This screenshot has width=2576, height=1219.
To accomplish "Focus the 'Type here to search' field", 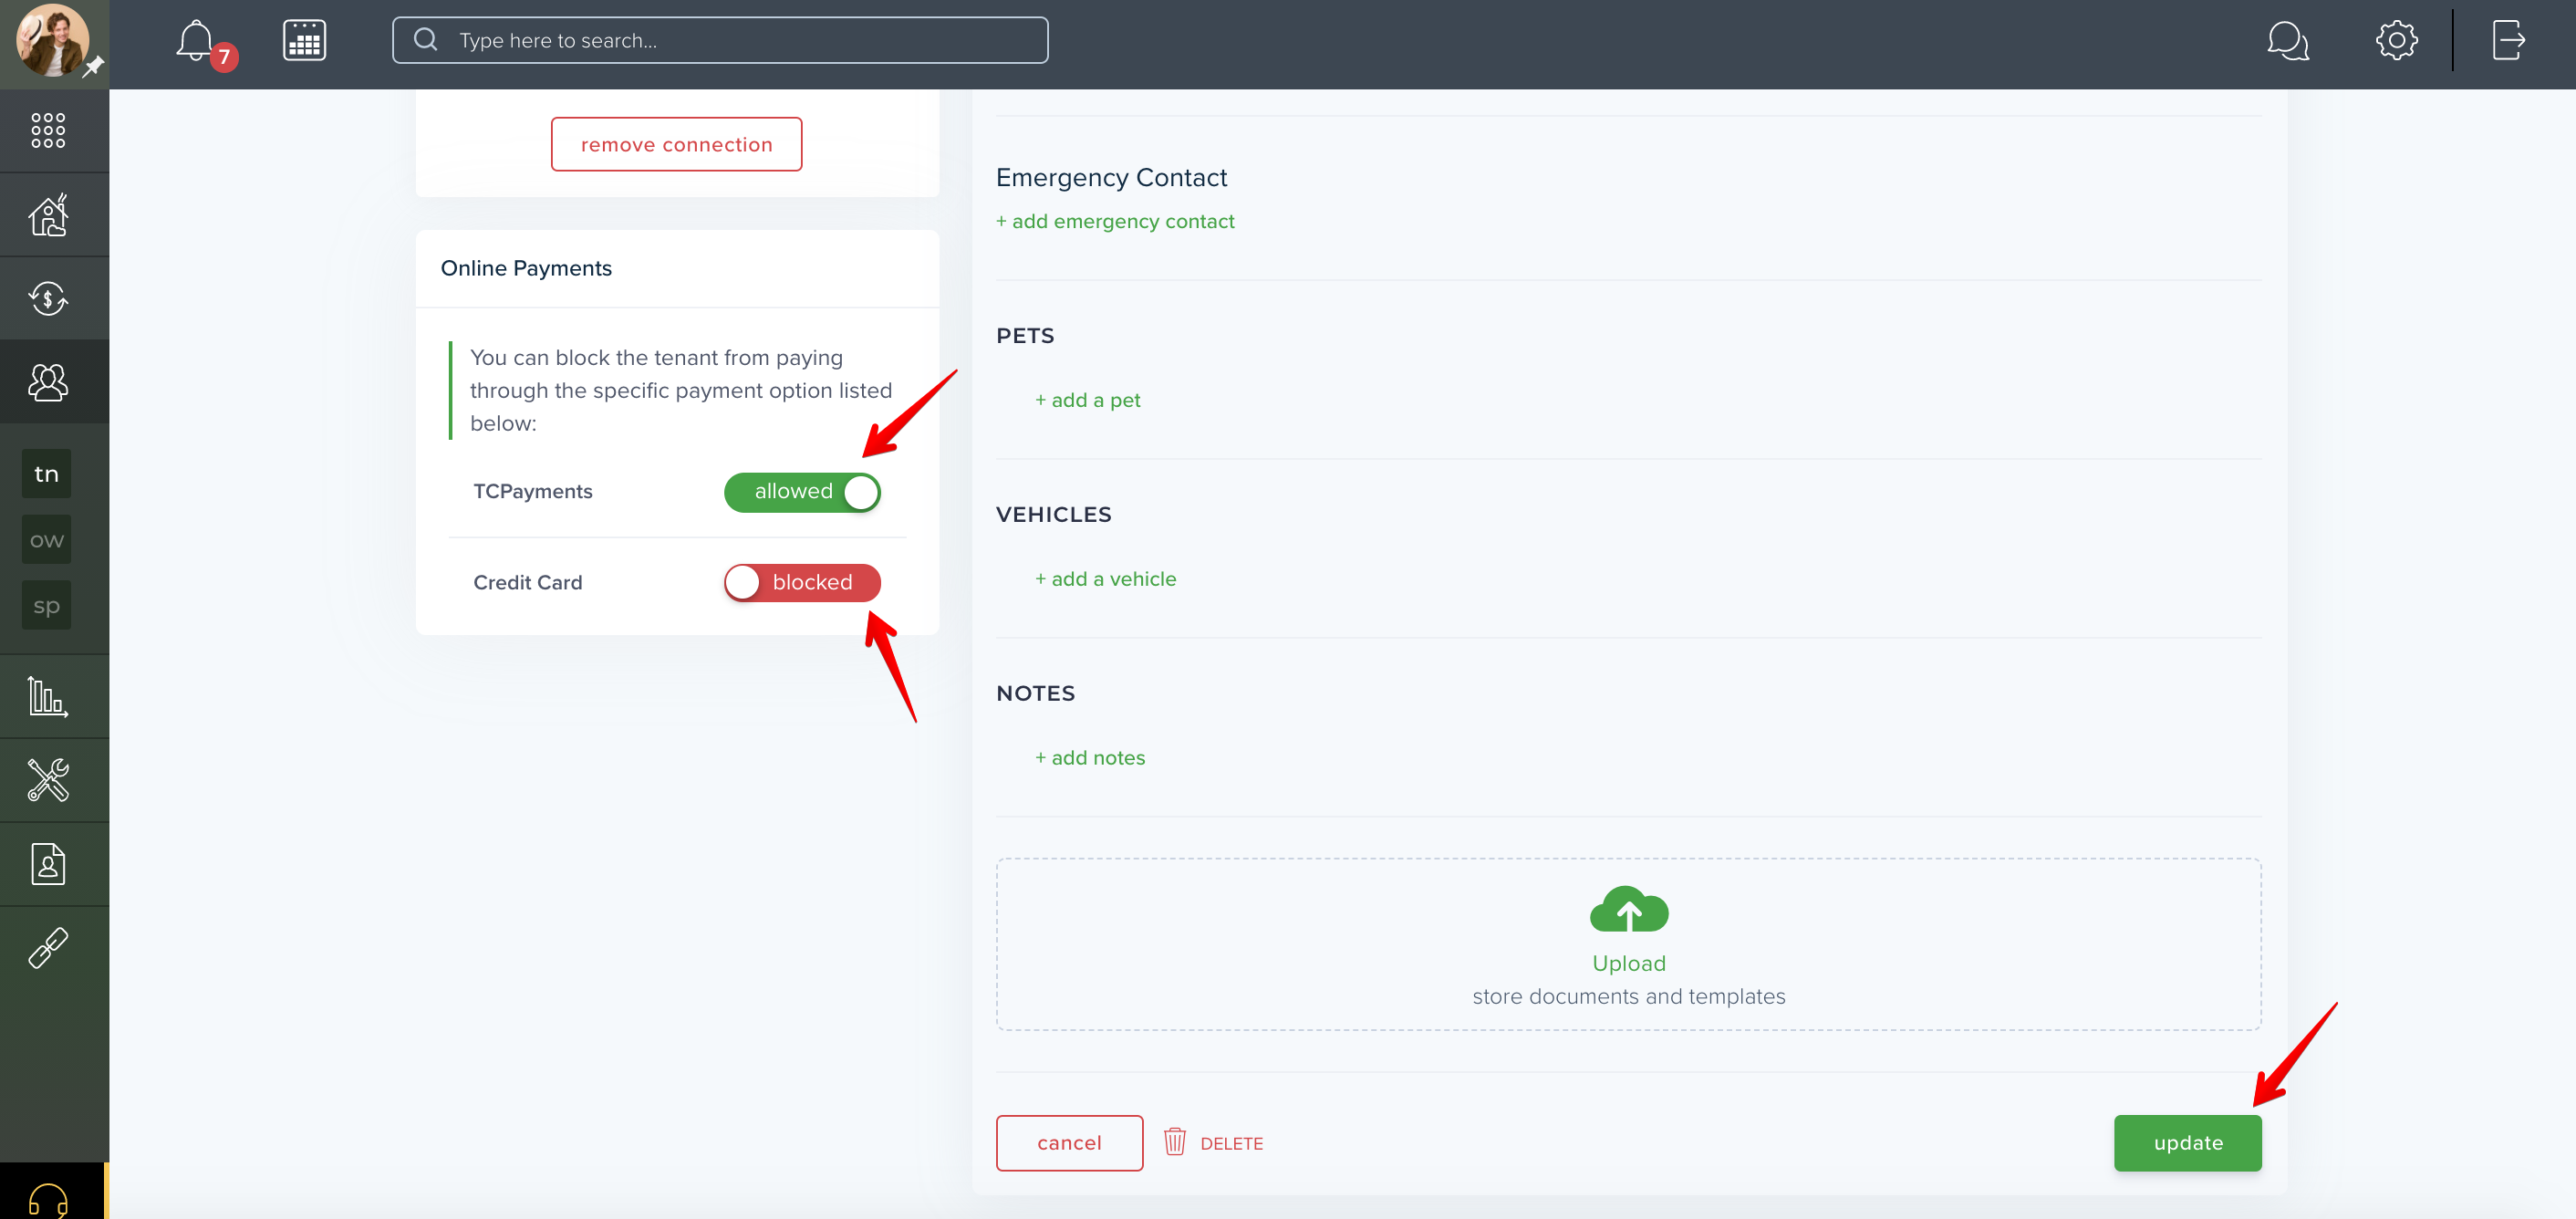I will coord(720,40).
